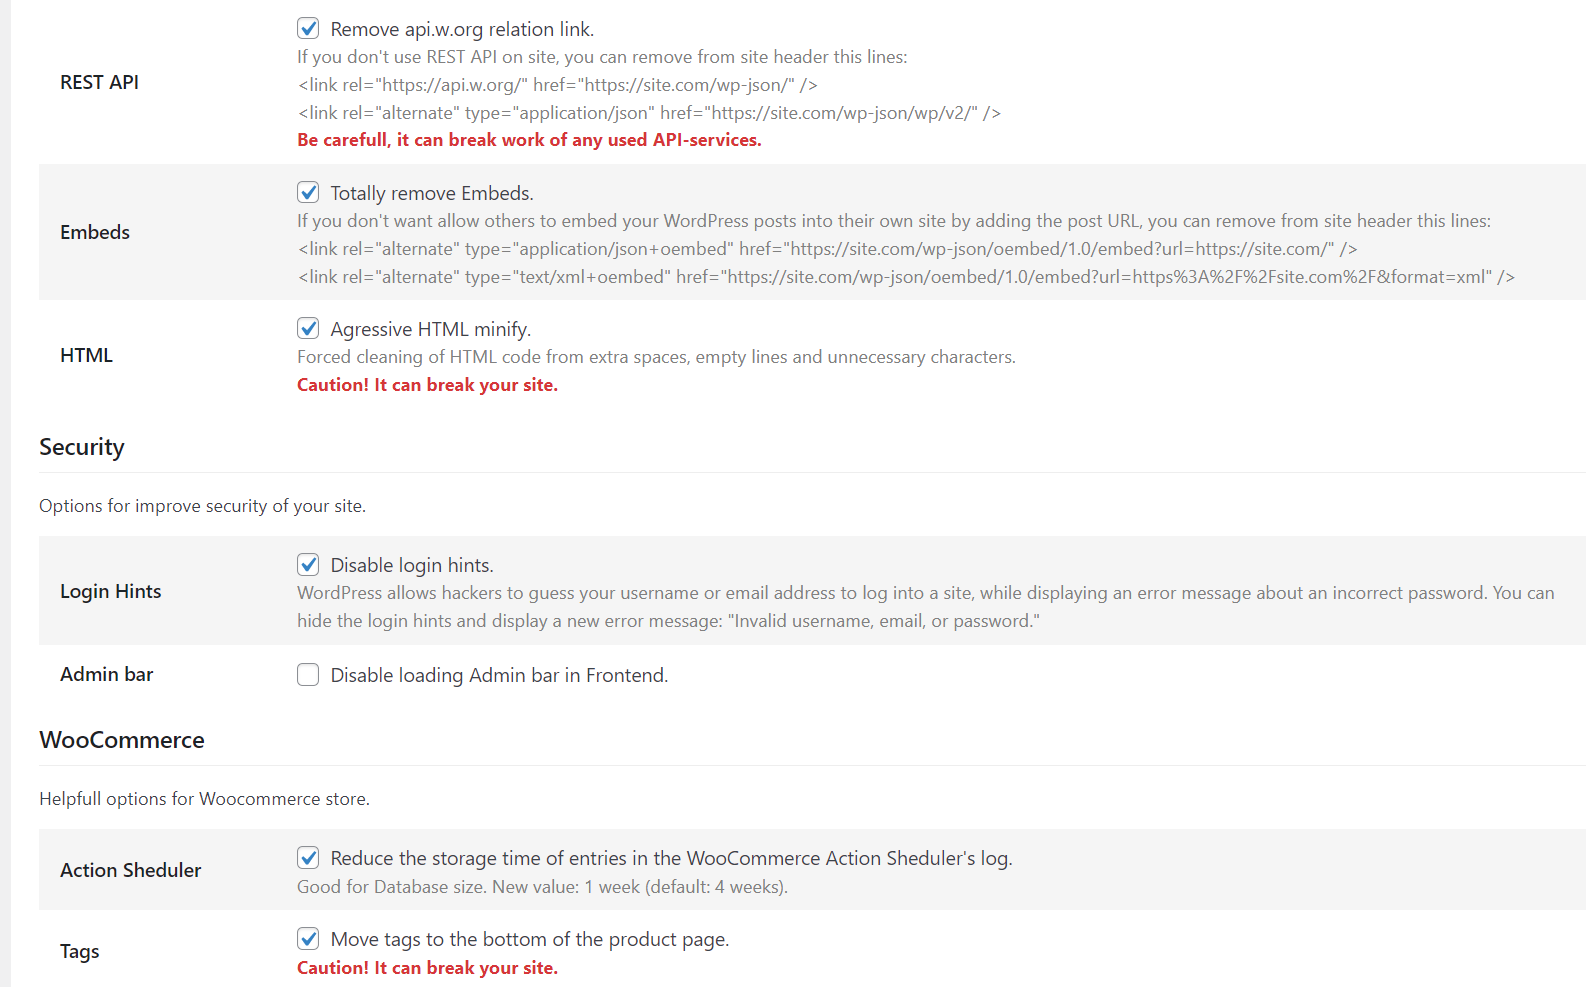Select the Security section heading

tap(82, 447)
